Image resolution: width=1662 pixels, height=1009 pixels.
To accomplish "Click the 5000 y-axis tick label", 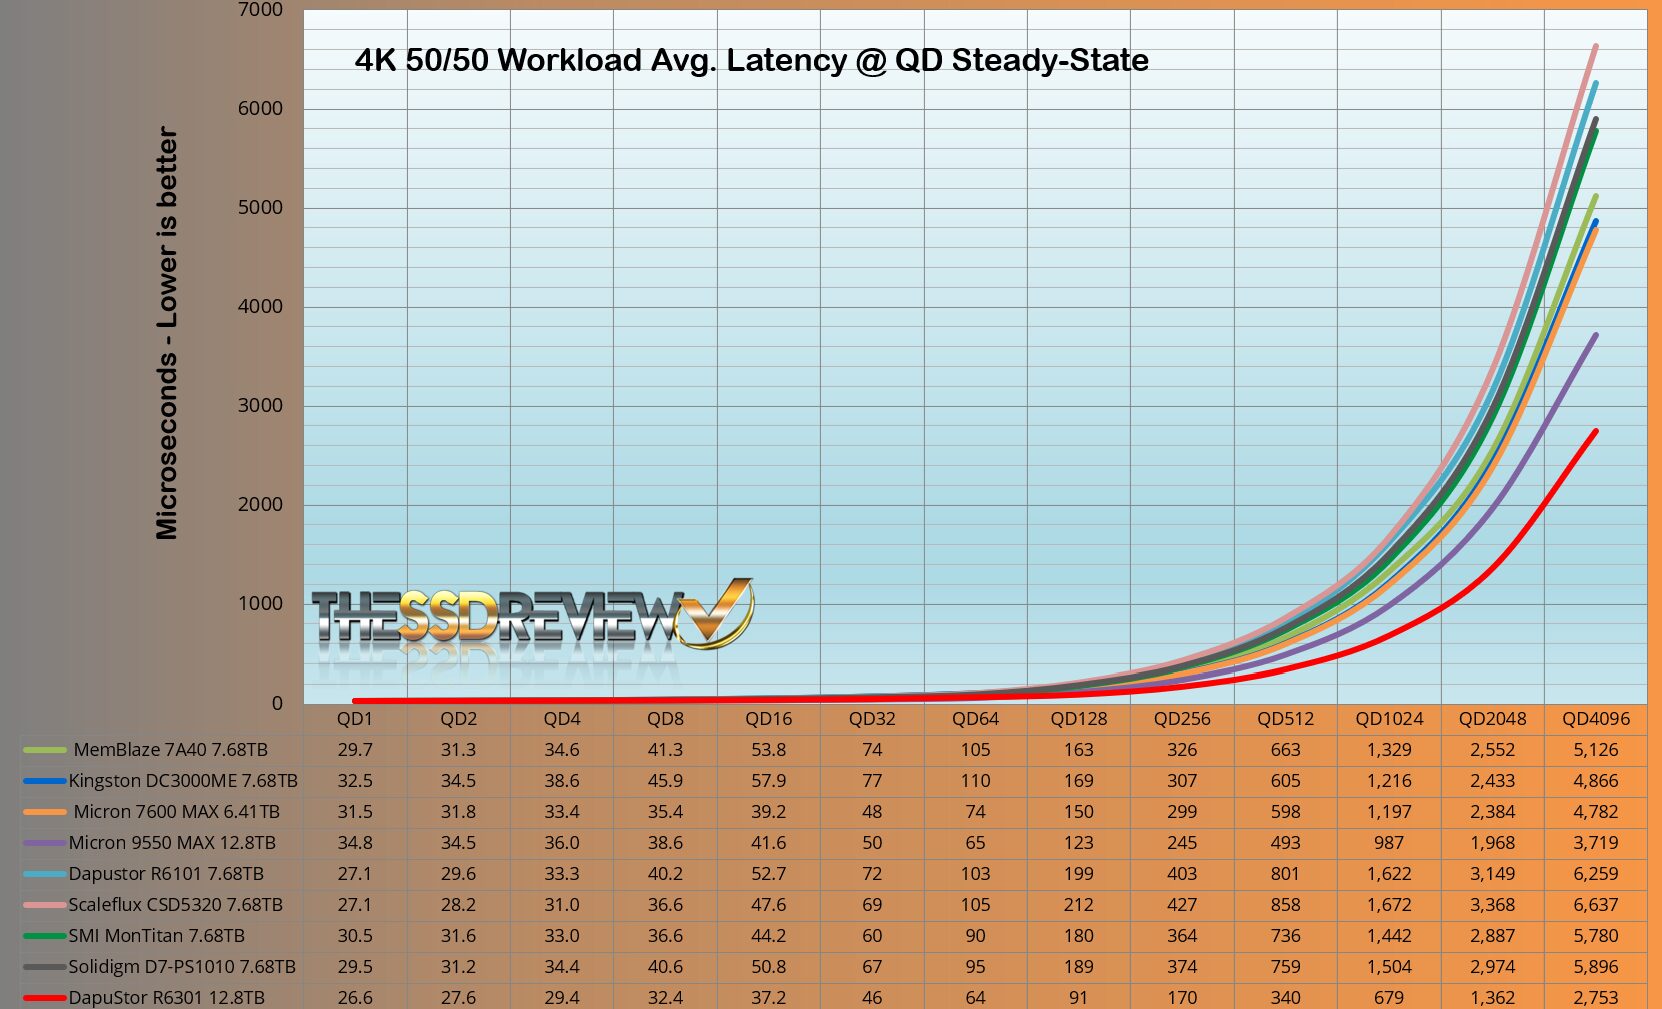I will point(260,207).
